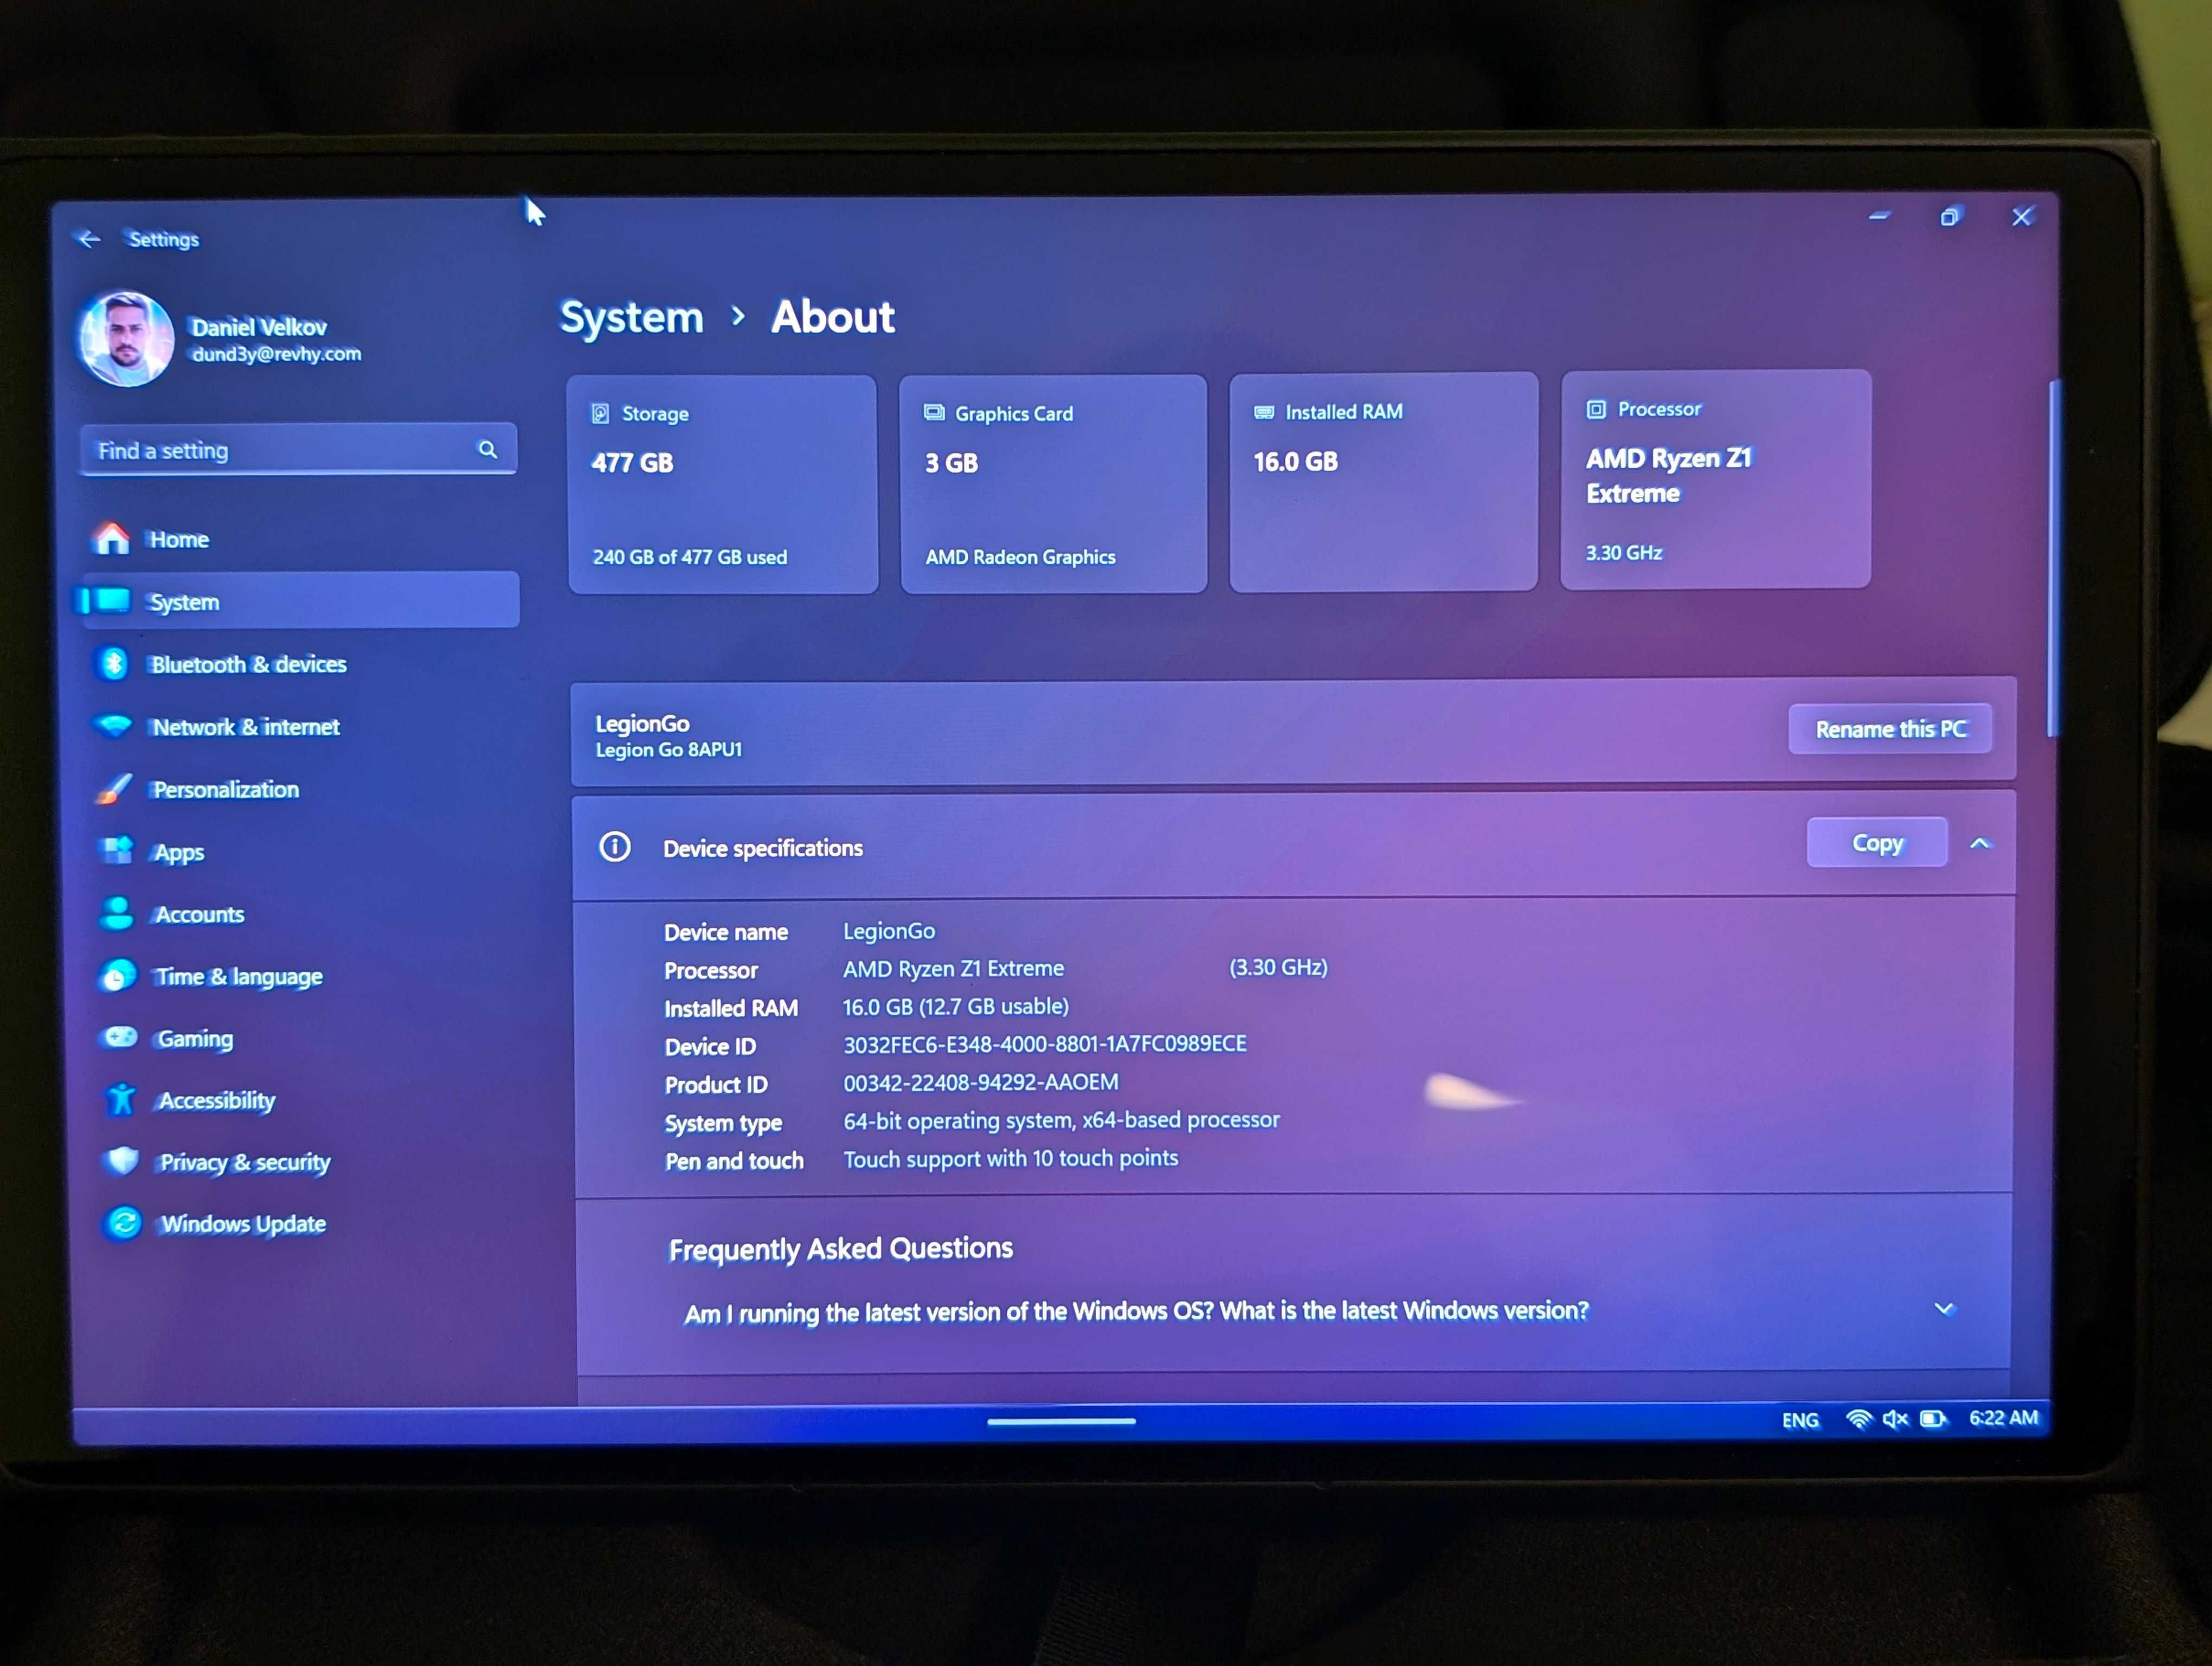Click the Product ID value 00342-22408-94292-AAOEM
This screenshot has width=2212, height=1666.
(980, 1082)
